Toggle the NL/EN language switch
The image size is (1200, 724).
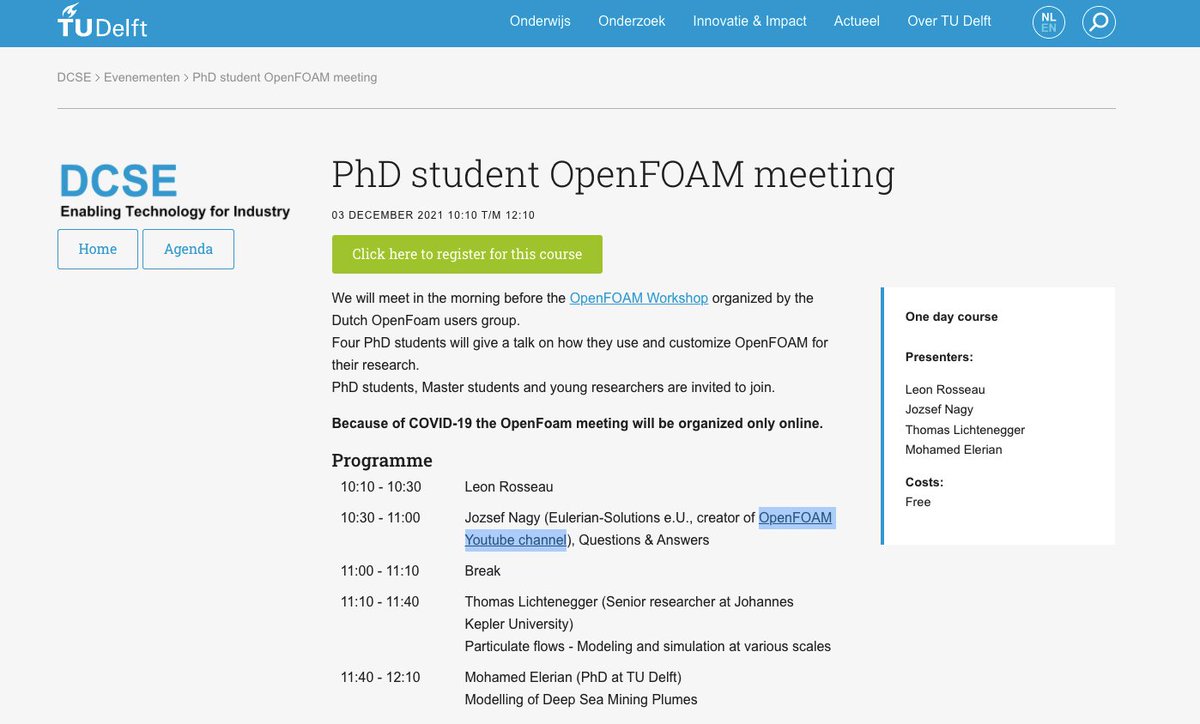tap(1048, 22)
